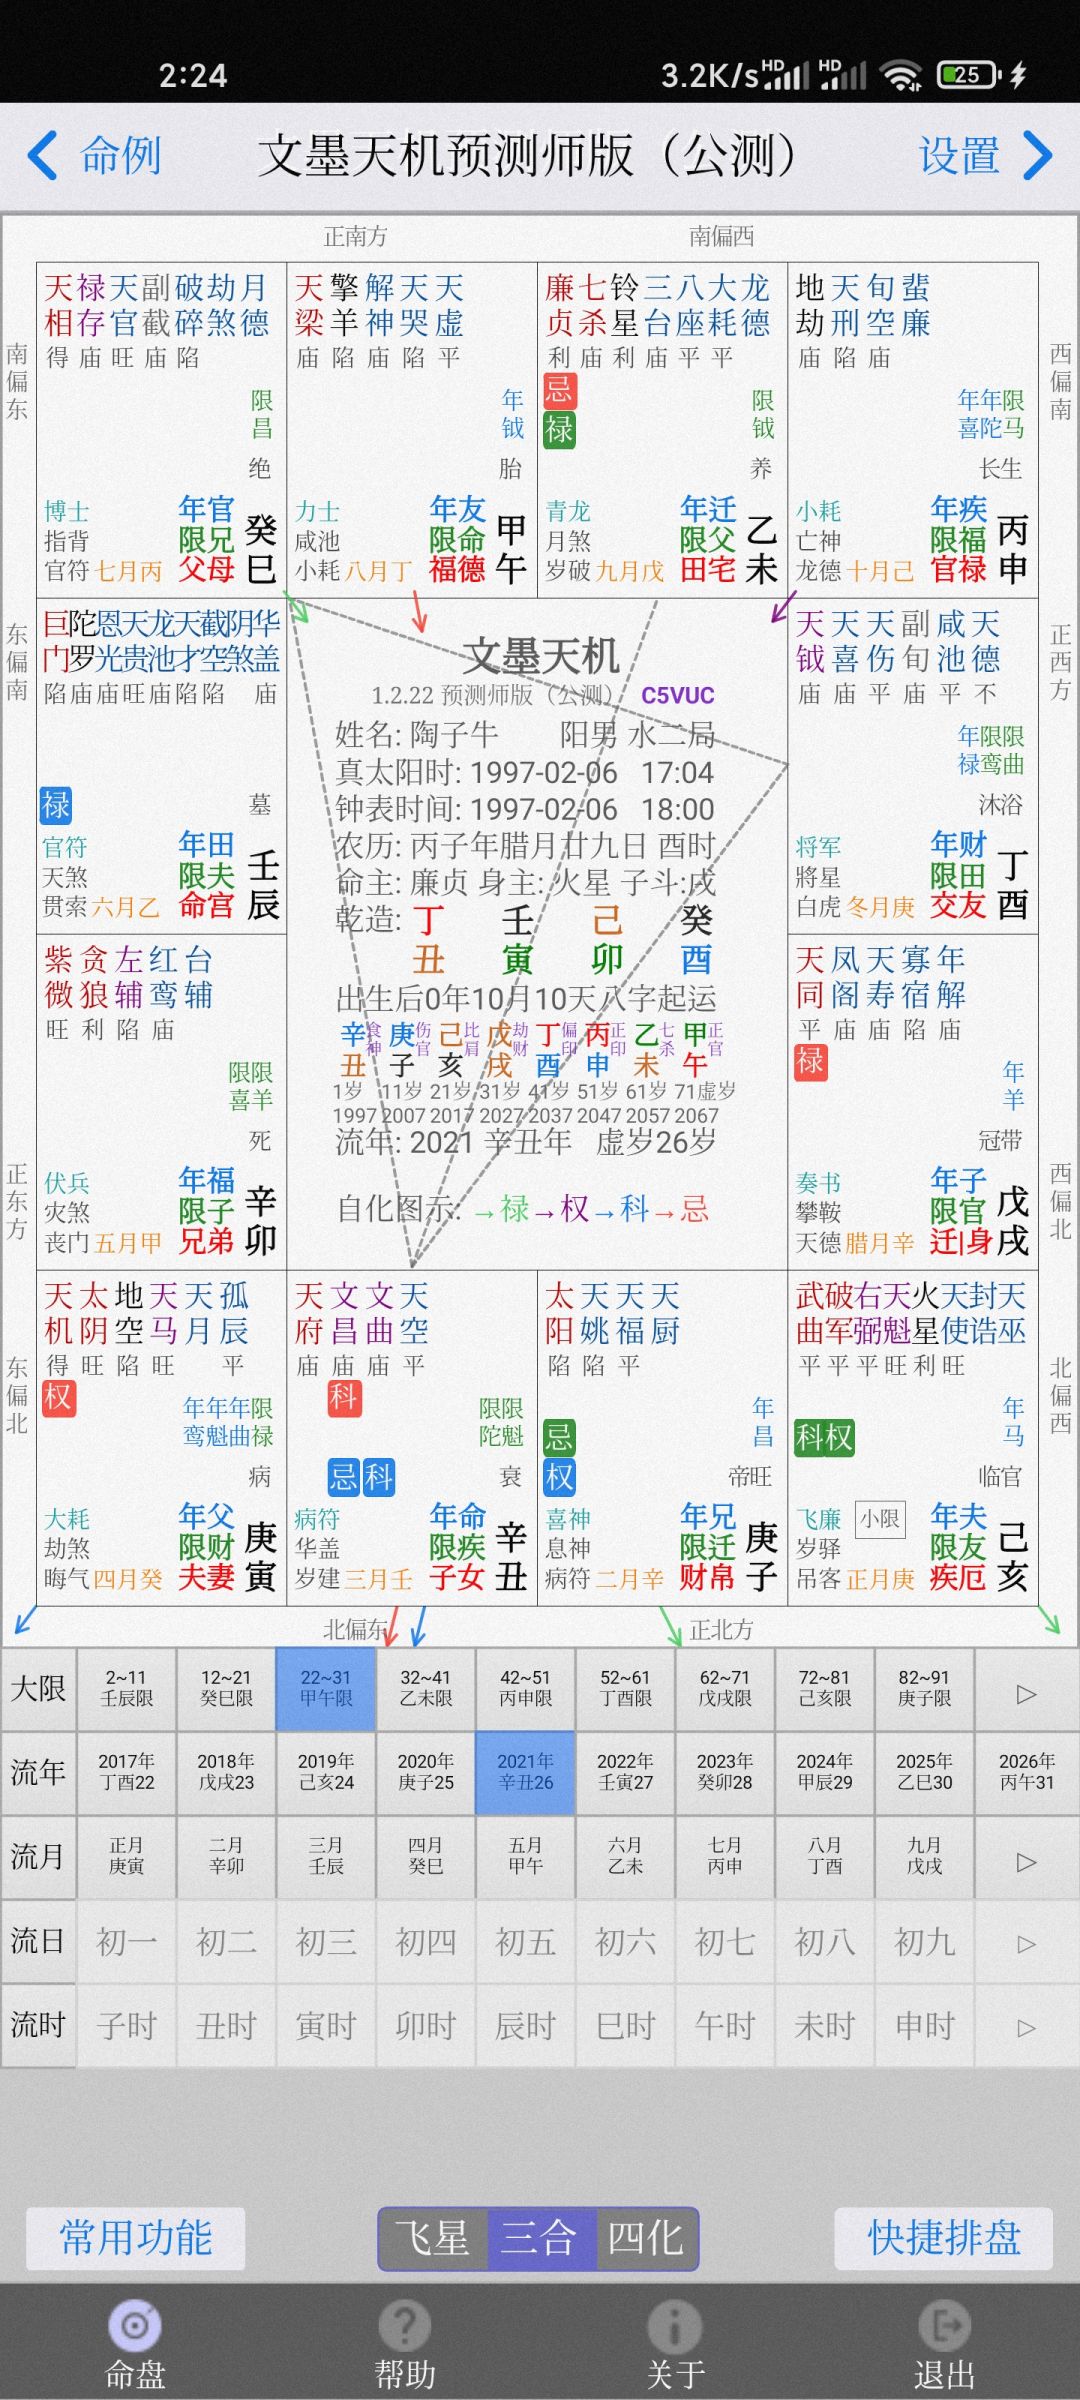The width and height of the screenshot is (1080, 2400).
Task: Tap the 流月 row label
Action: tap(38, 1857)
